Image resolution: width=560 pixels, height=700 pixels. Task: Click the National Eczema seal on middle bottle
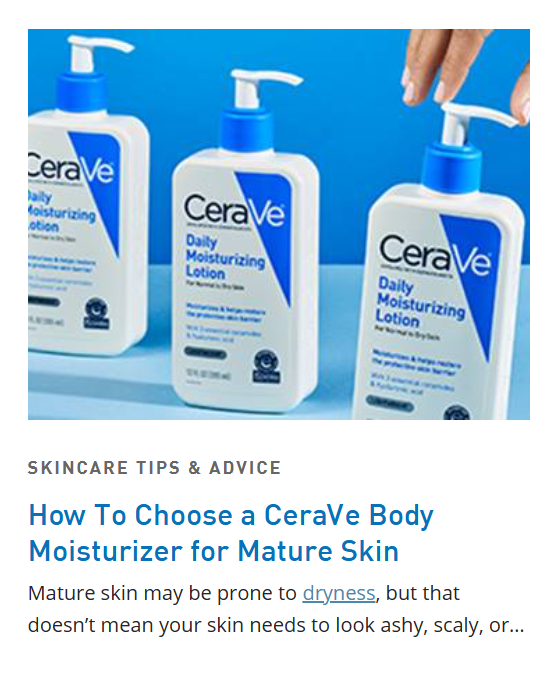[x=266, y=366]
